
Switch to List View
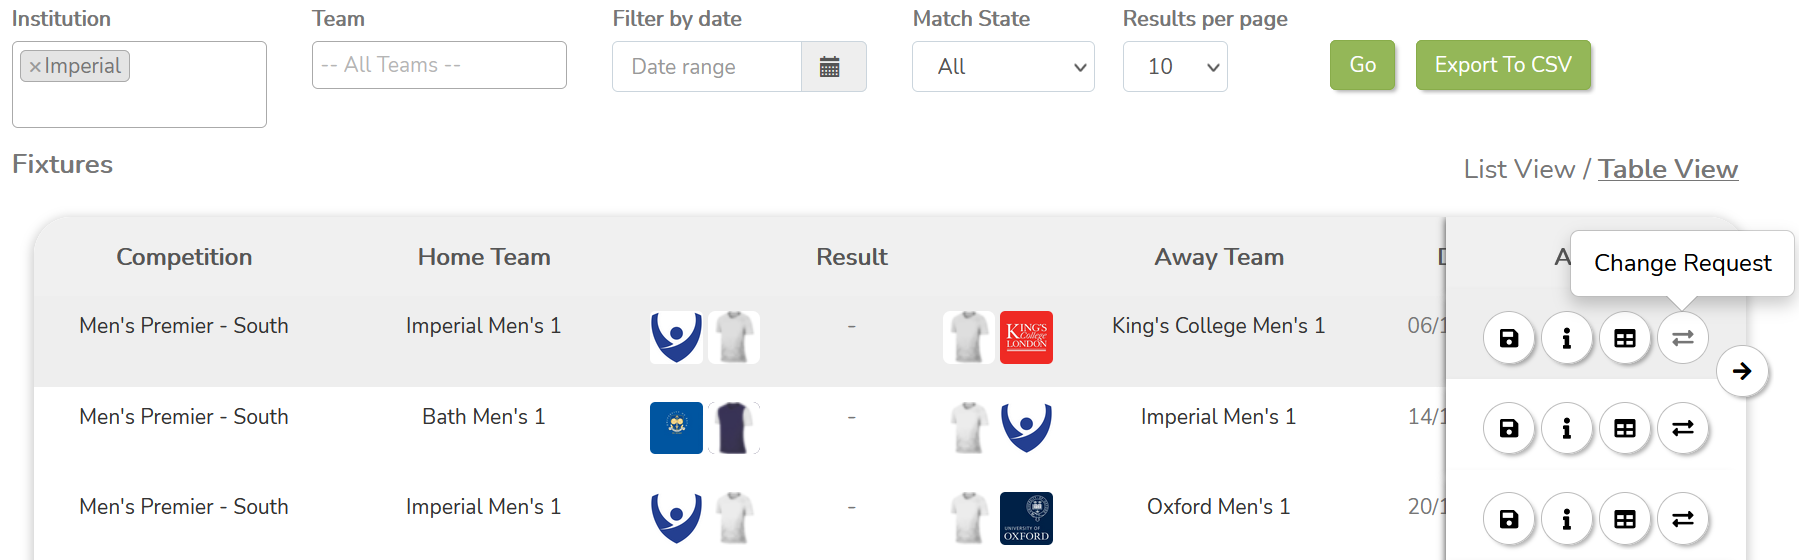click(1518, 169)
